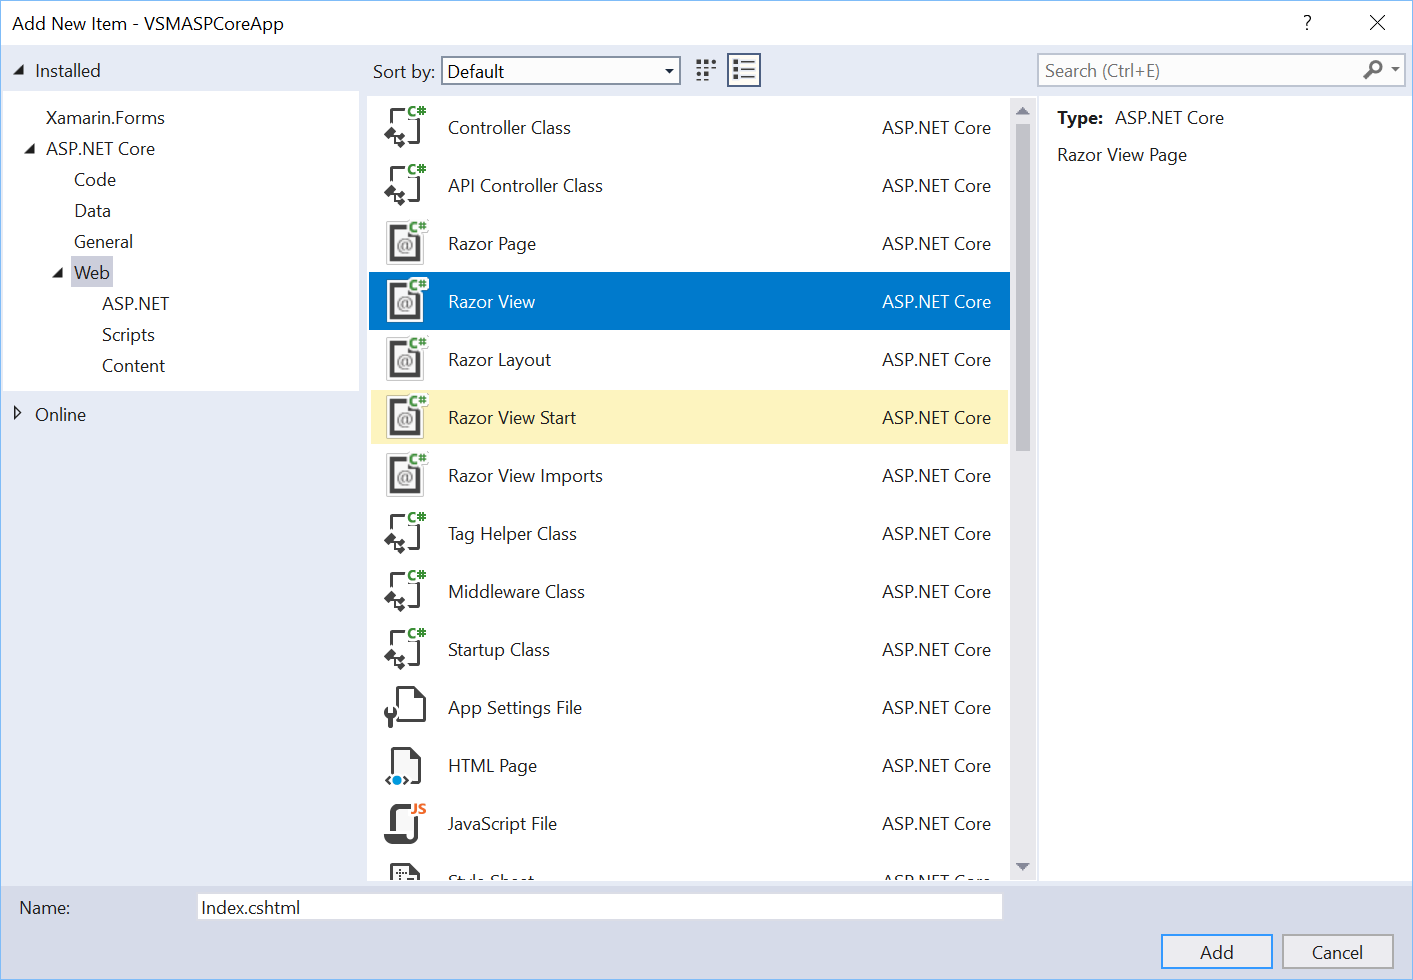
Task: Select the App Settings File icon
Action: tap(405, 708)
